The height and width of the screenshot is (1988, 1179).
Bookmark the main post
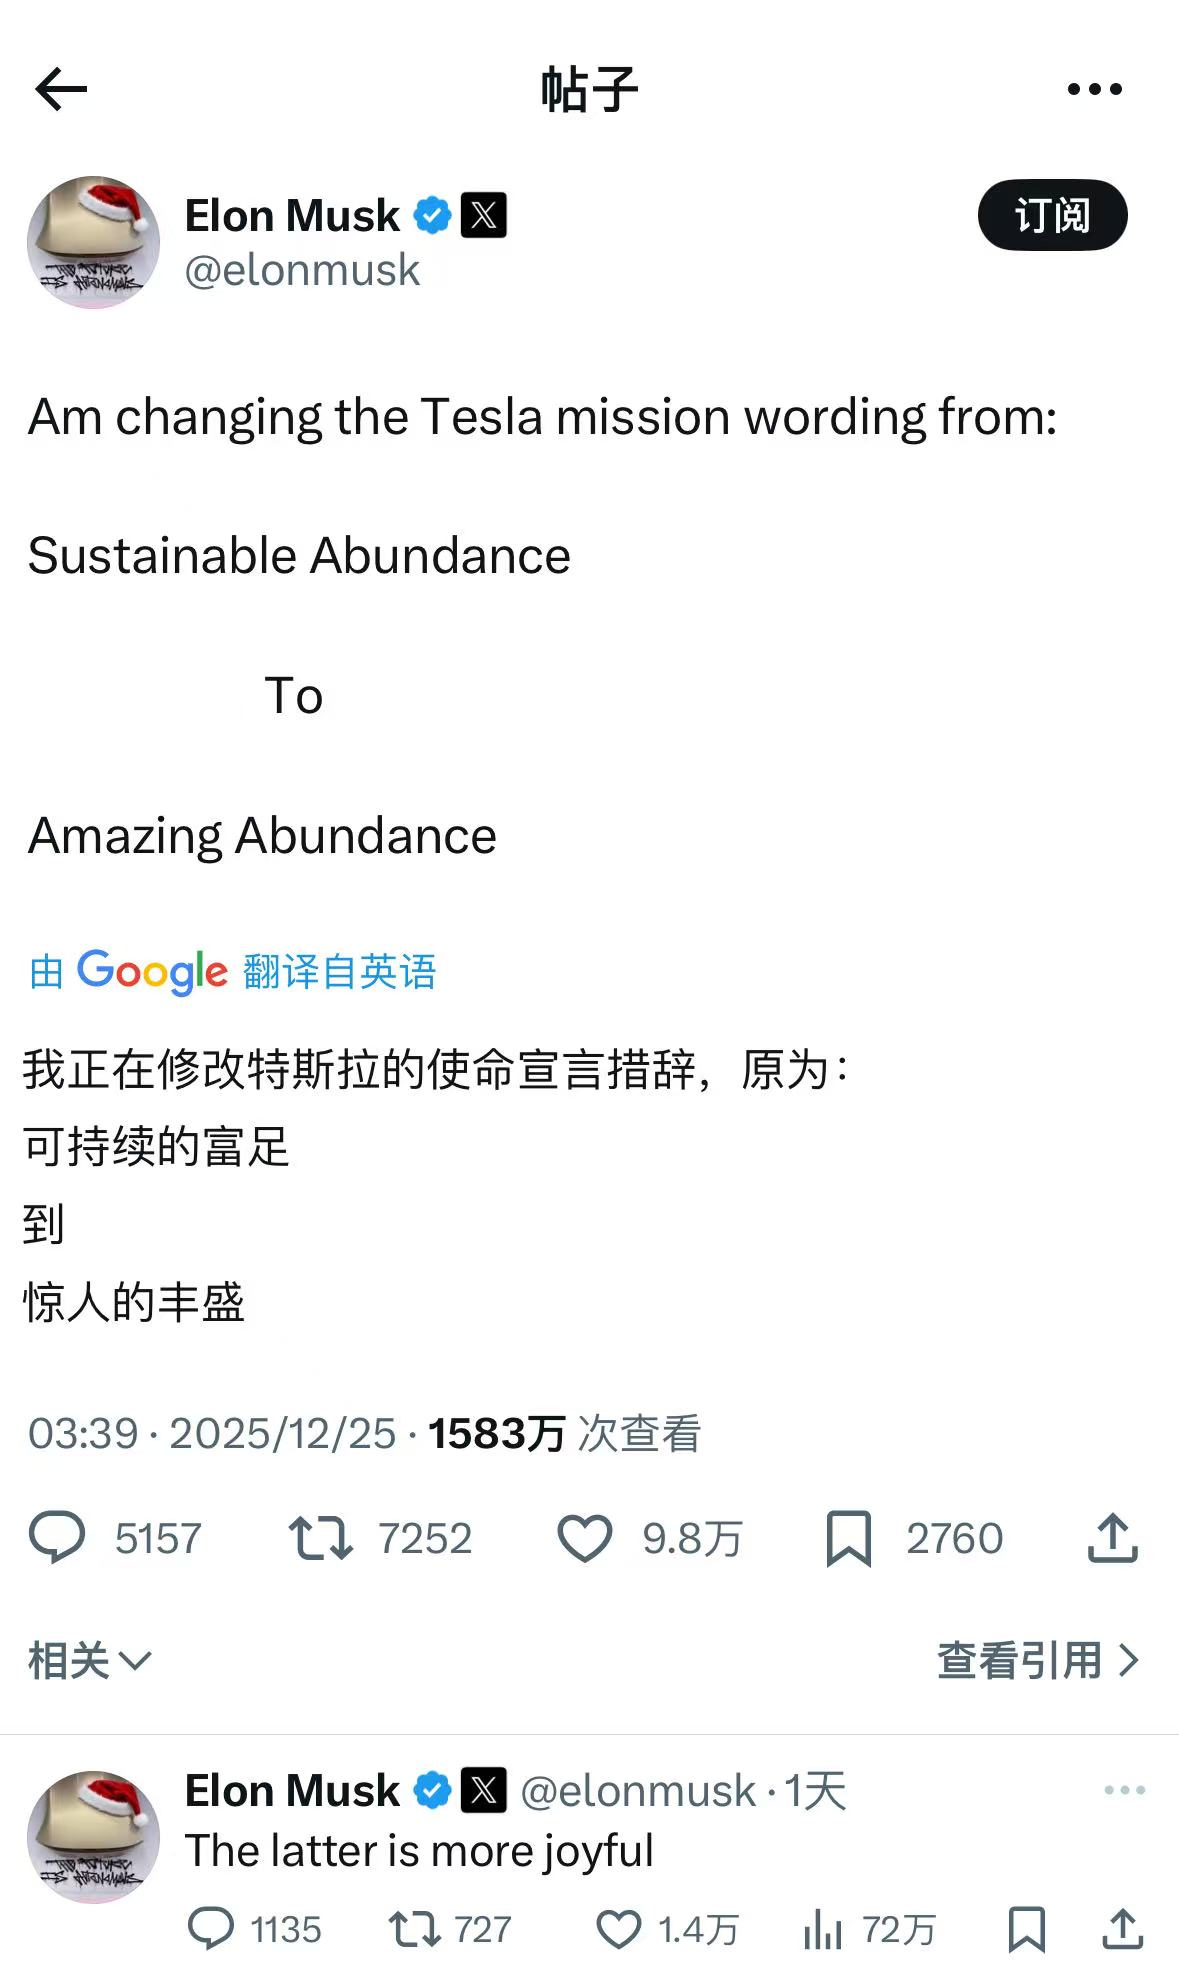[x=848, y=1538]
